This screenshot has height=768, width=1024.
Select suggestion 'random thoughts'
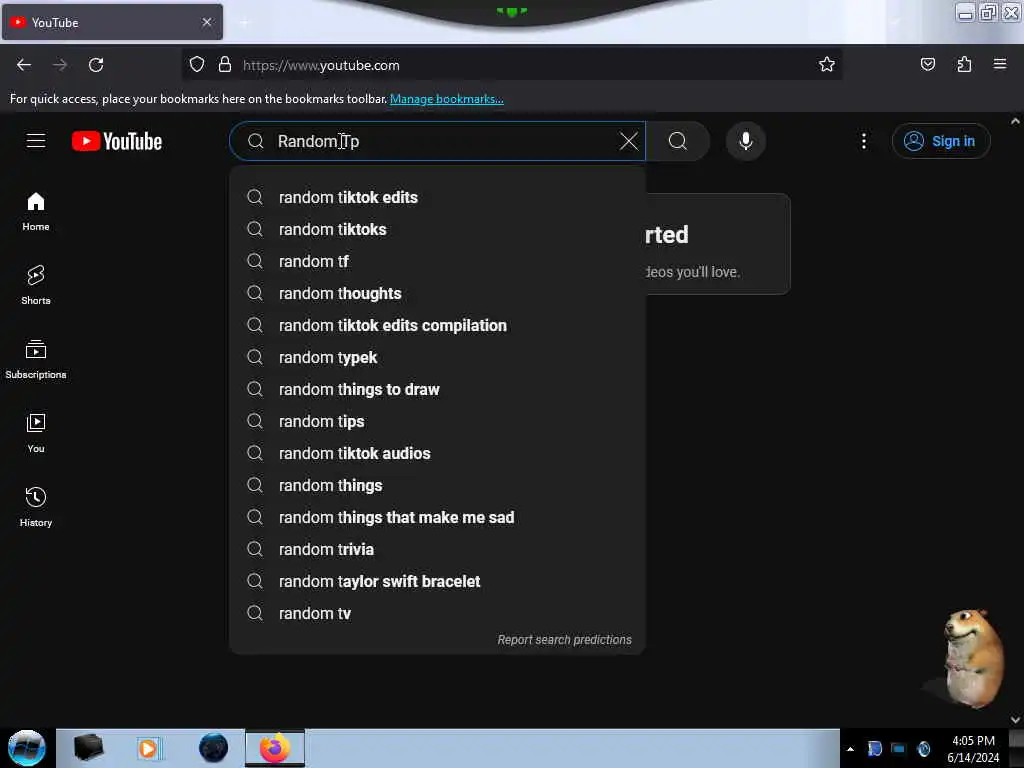[438, 293]
